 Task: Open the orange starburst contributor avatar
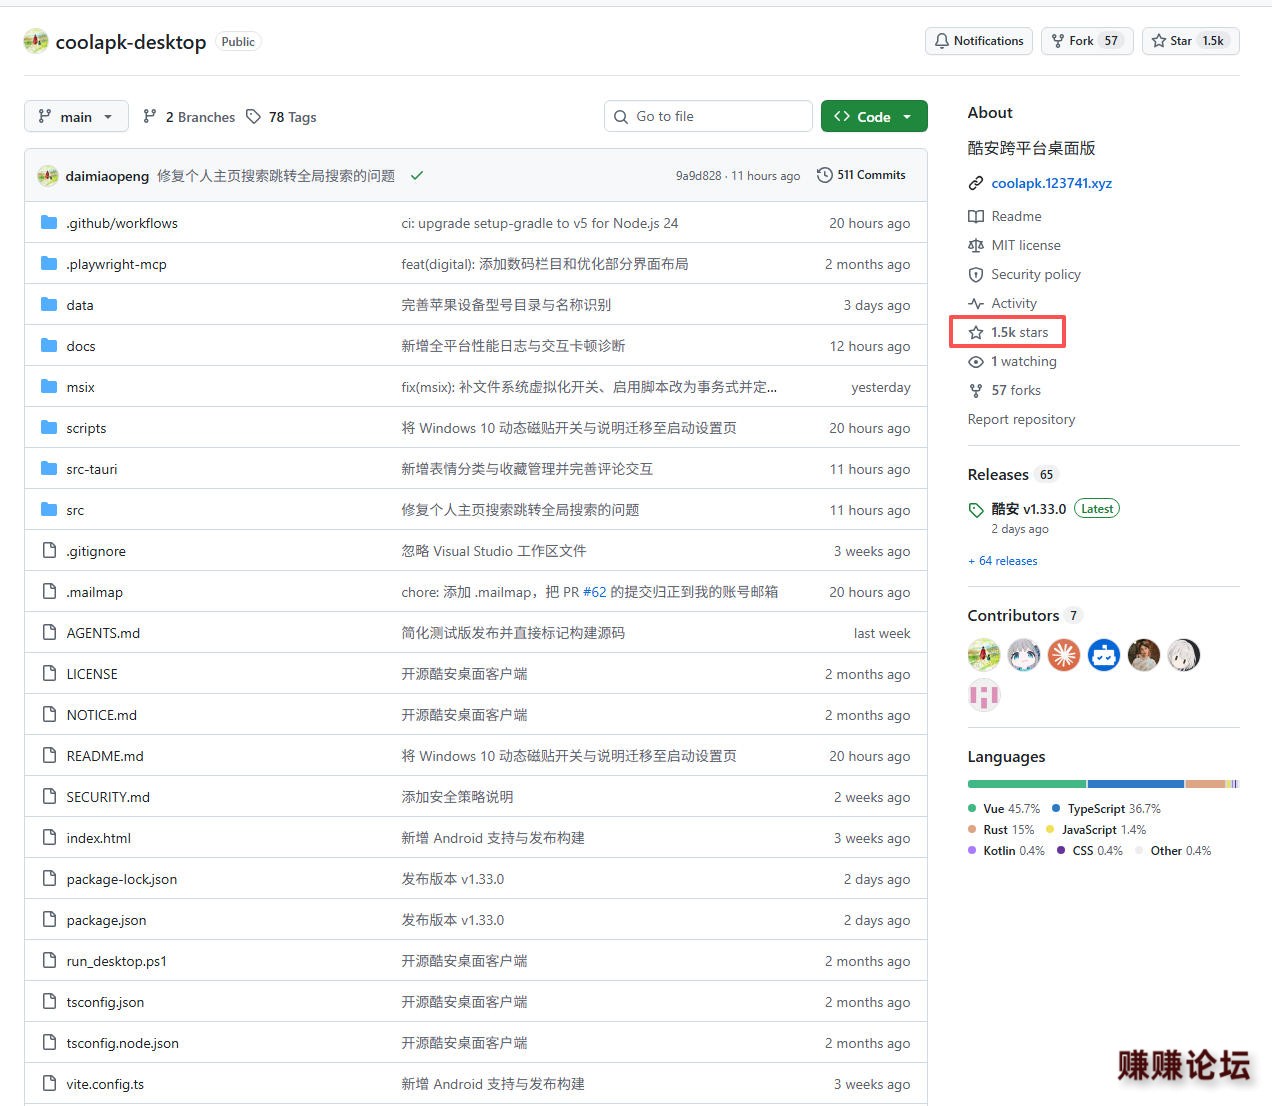point(1064,655)
